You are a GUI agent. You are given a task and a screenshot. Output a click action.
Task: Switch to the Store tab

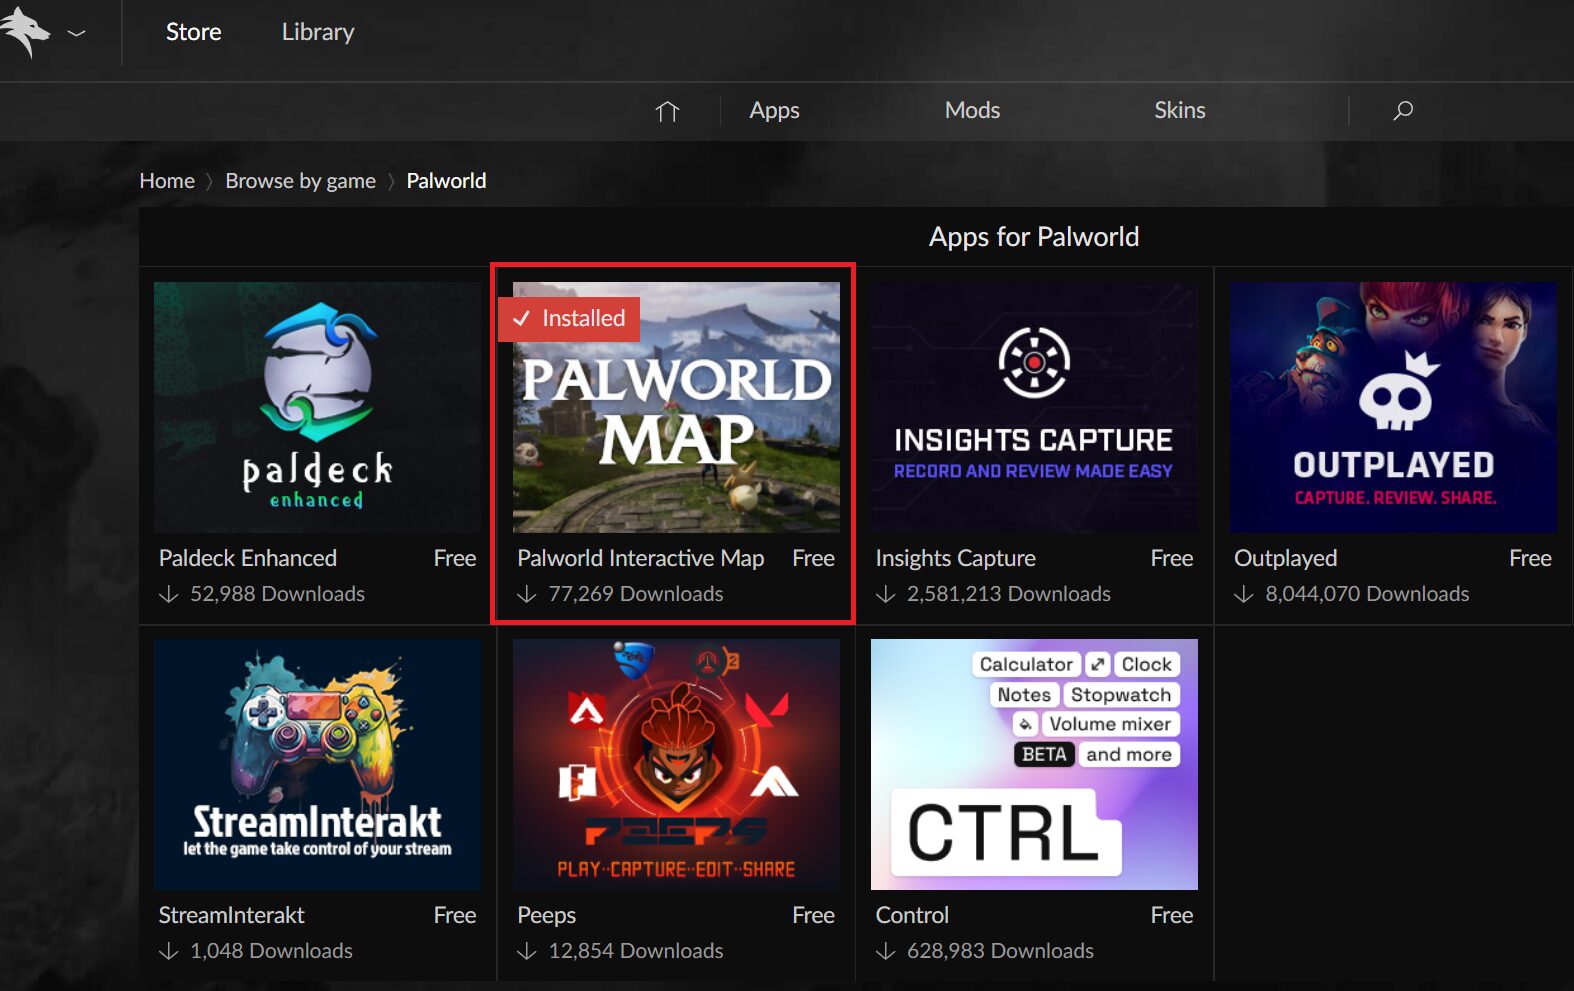click(x=194, y=32)
